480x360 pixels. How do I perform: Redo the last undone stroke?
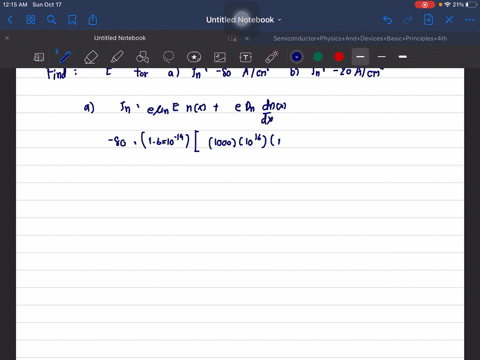click(408, 20)
